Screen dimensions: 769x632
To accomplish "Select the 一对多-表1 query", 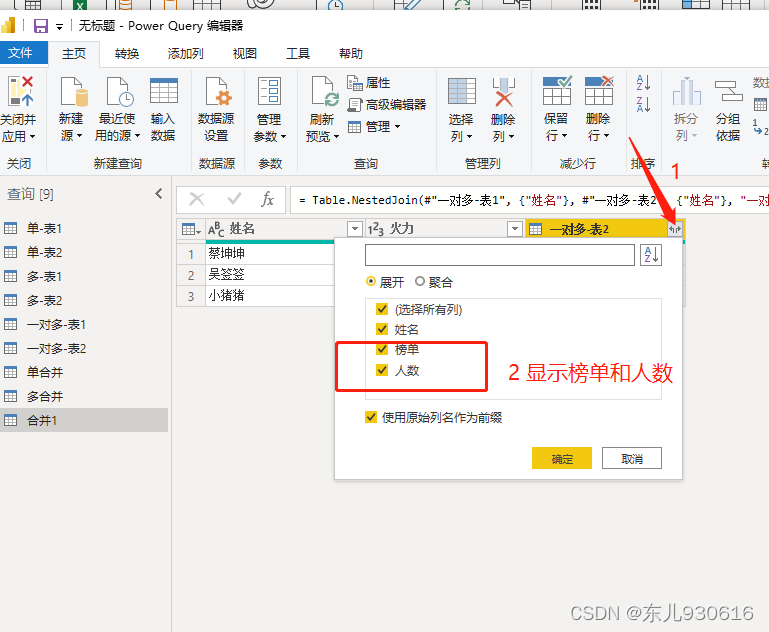I will (x=84, y=324).
